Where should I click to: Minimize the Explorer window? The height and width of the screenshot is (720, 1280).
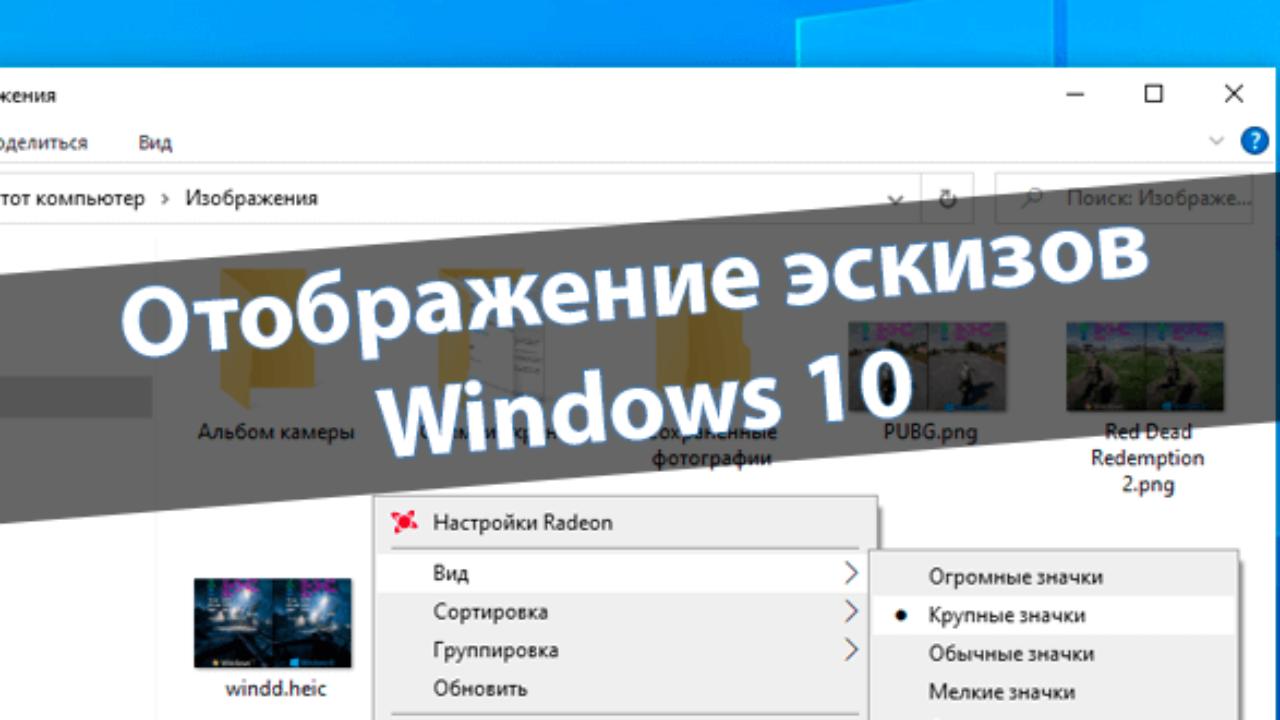tap(1075, 94)
